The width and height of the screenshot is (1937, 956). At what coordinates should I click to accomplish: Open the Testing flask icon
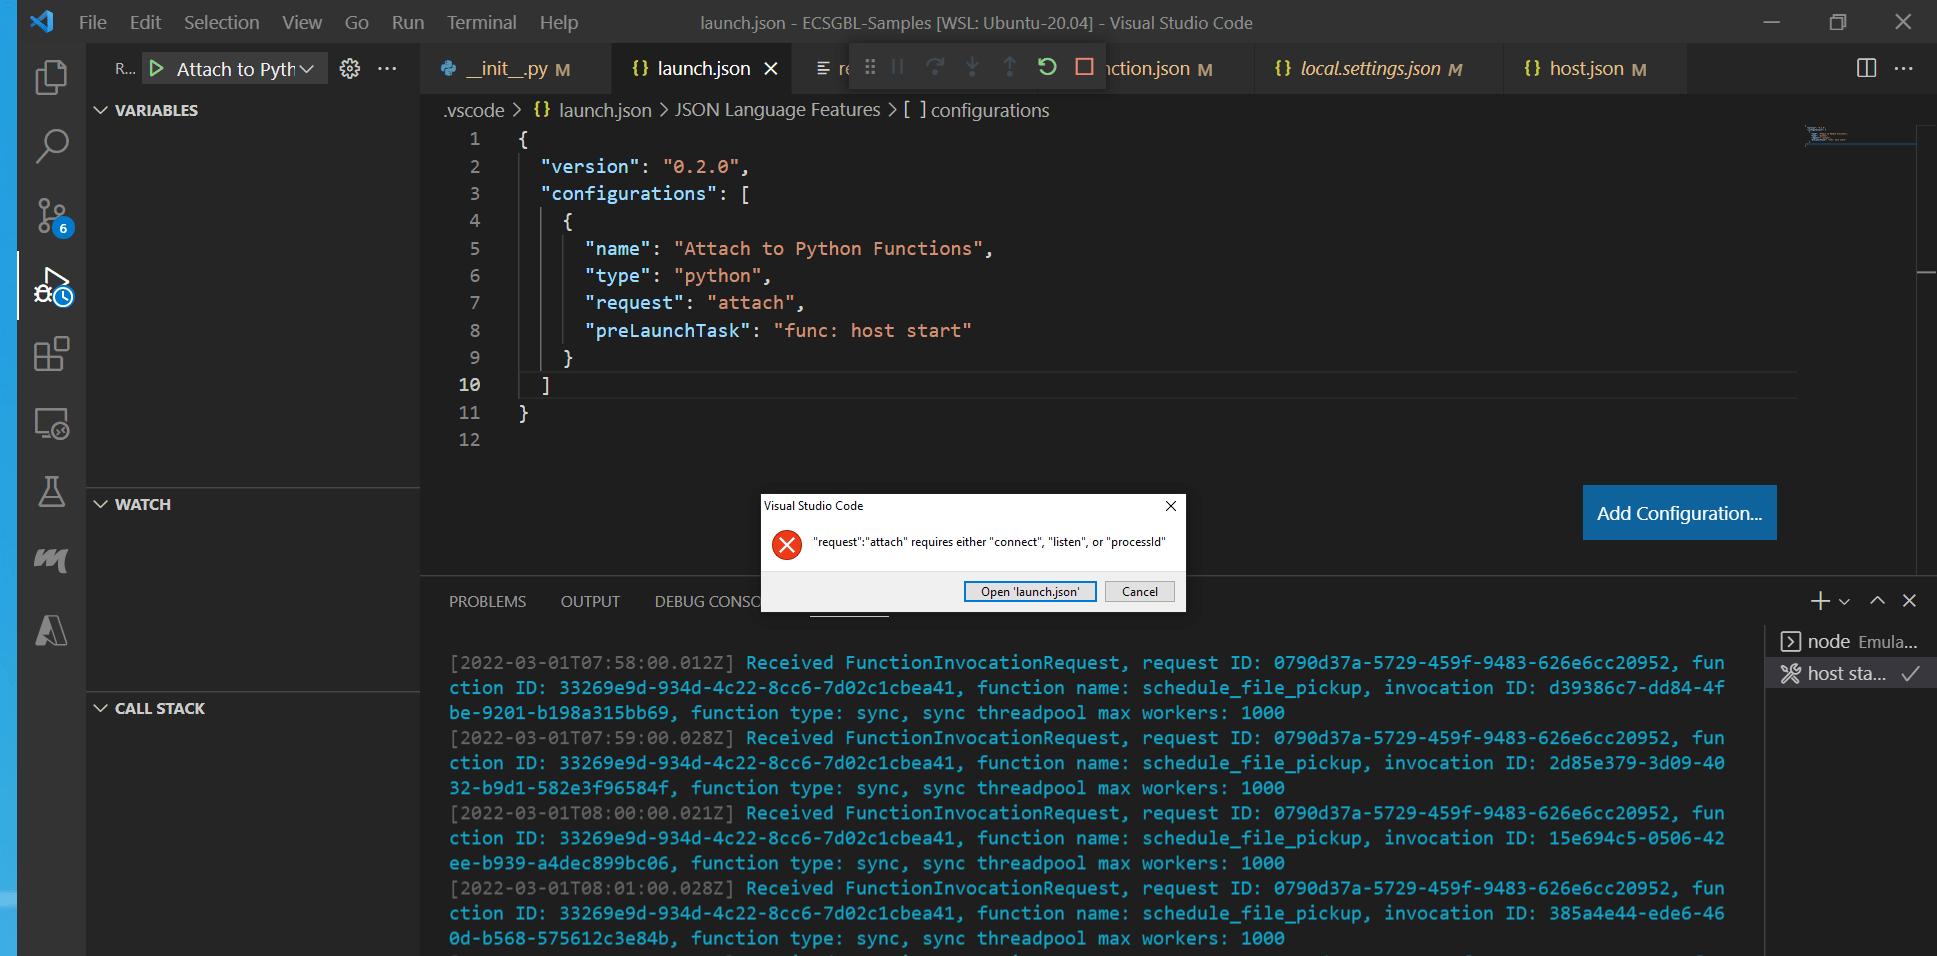[51, 491]
